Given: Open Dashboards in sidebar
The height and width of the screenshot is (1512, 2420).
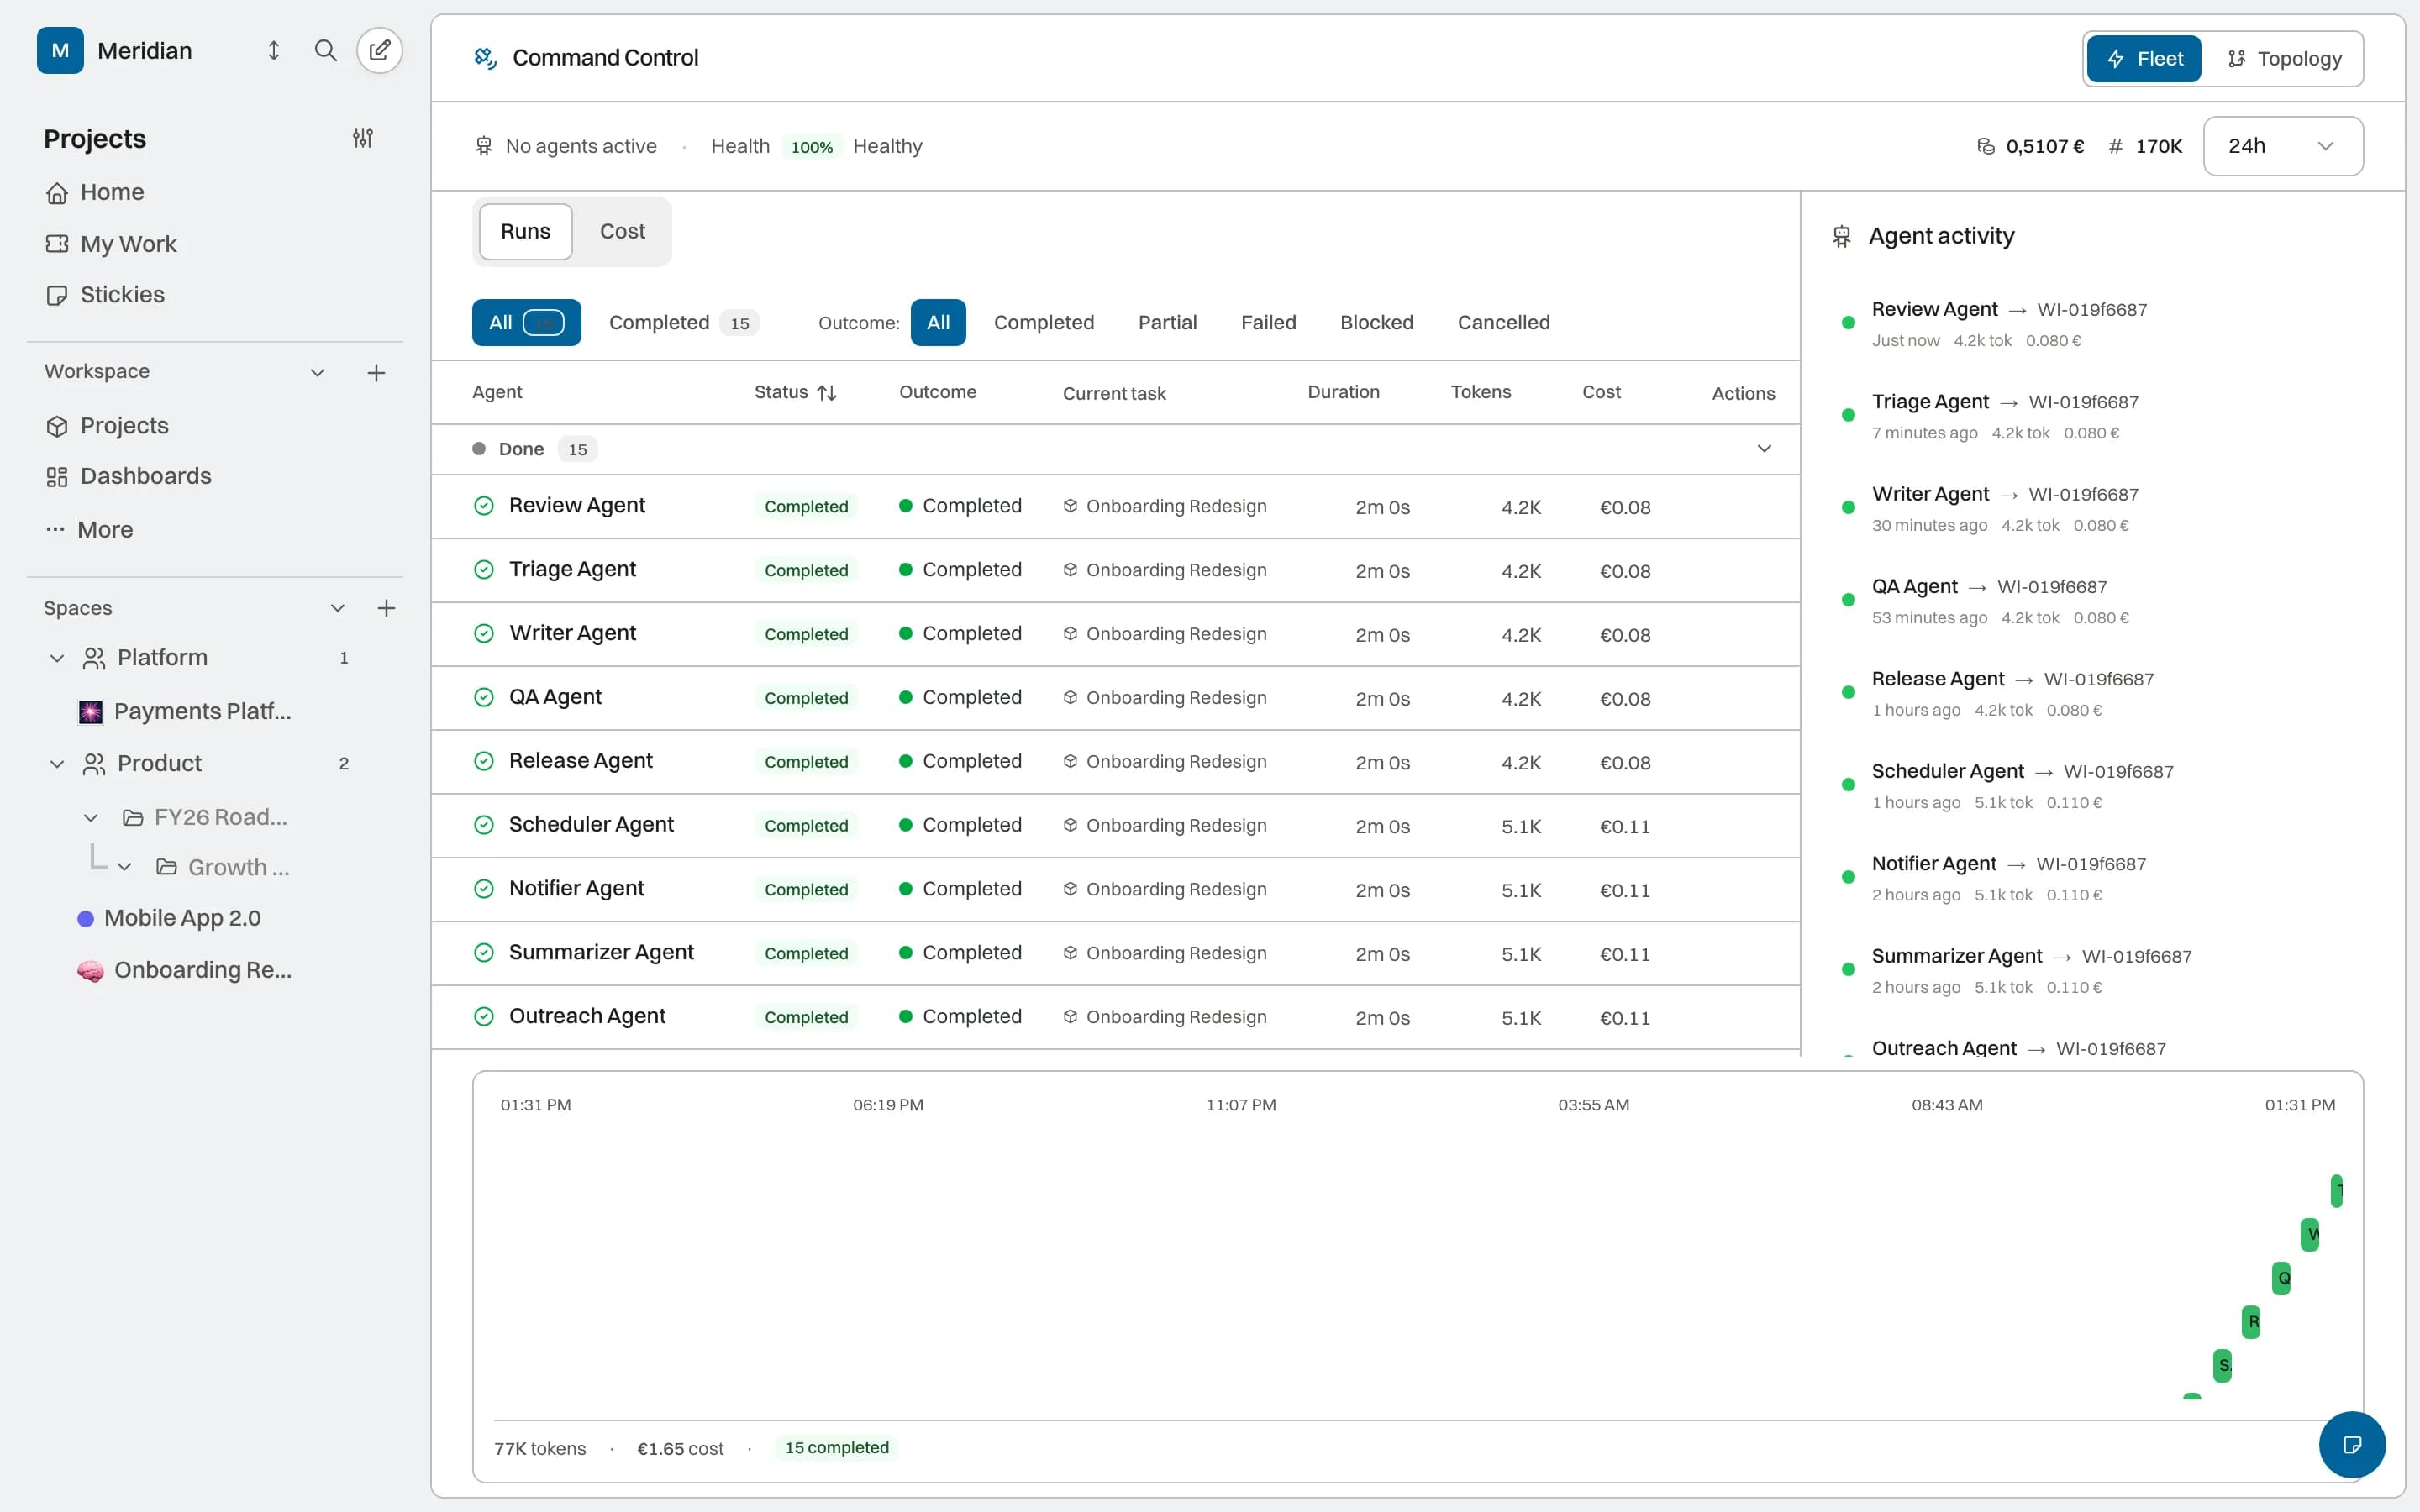Looking at the screenshot, I should coord(128,476).
